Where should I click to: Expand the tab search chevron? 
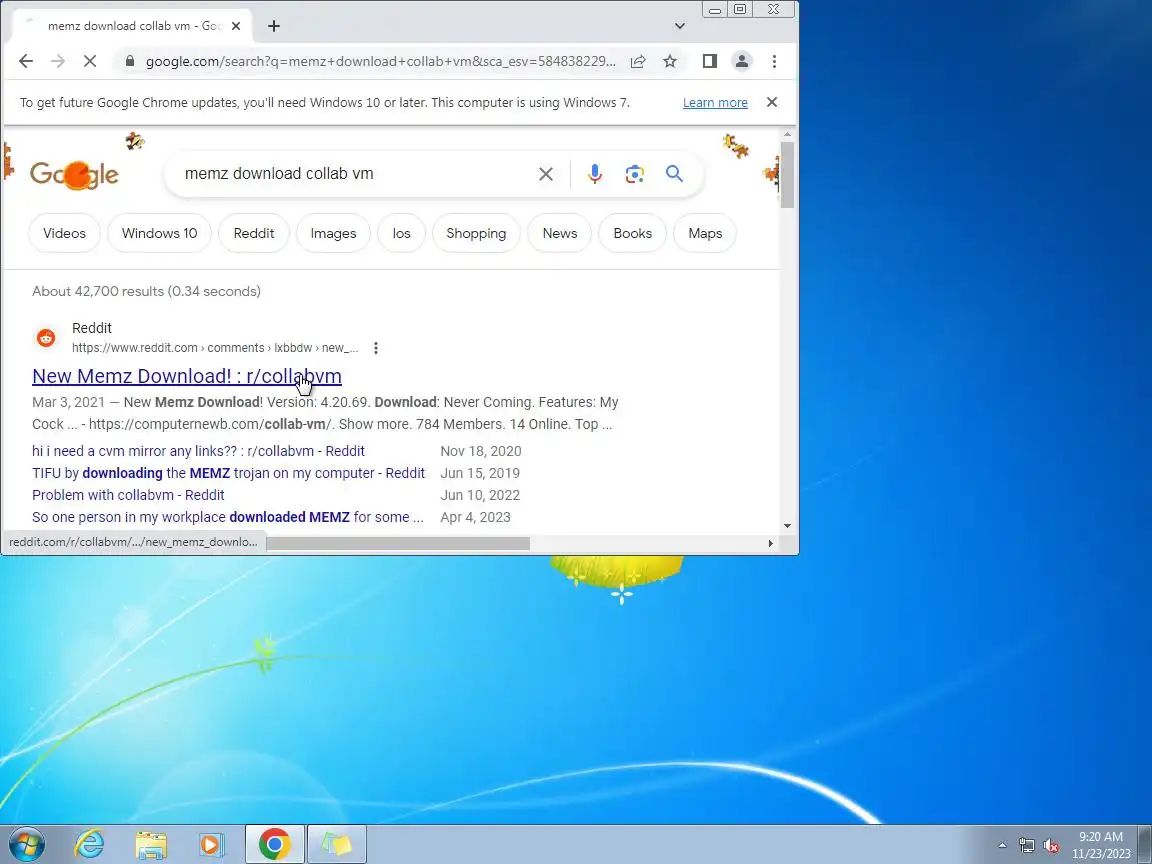[680, 26]
